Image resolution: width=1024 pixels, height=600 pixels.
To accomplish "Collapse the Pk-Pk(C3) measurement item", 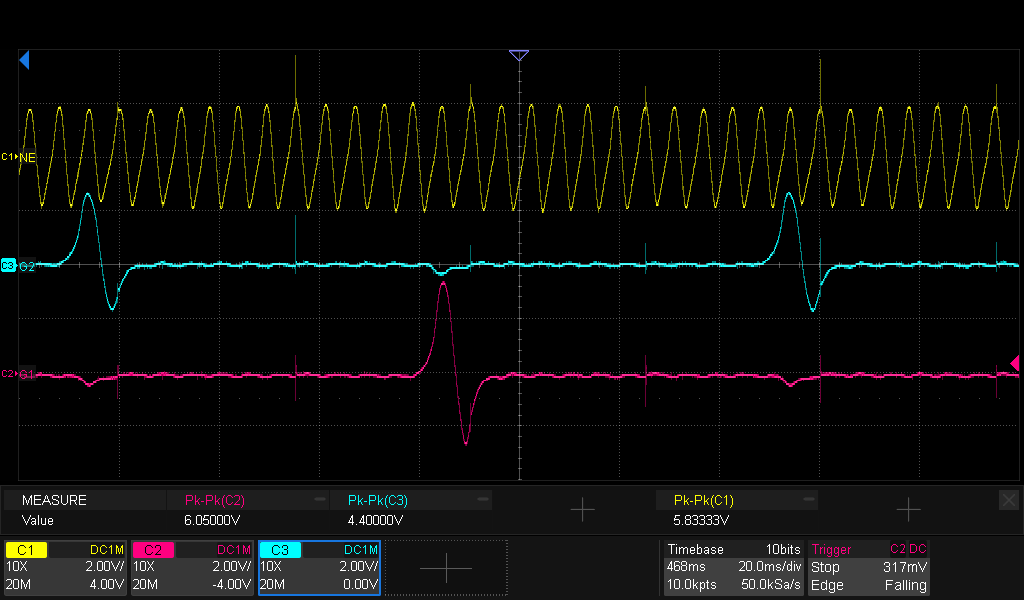I will [483, 499].
